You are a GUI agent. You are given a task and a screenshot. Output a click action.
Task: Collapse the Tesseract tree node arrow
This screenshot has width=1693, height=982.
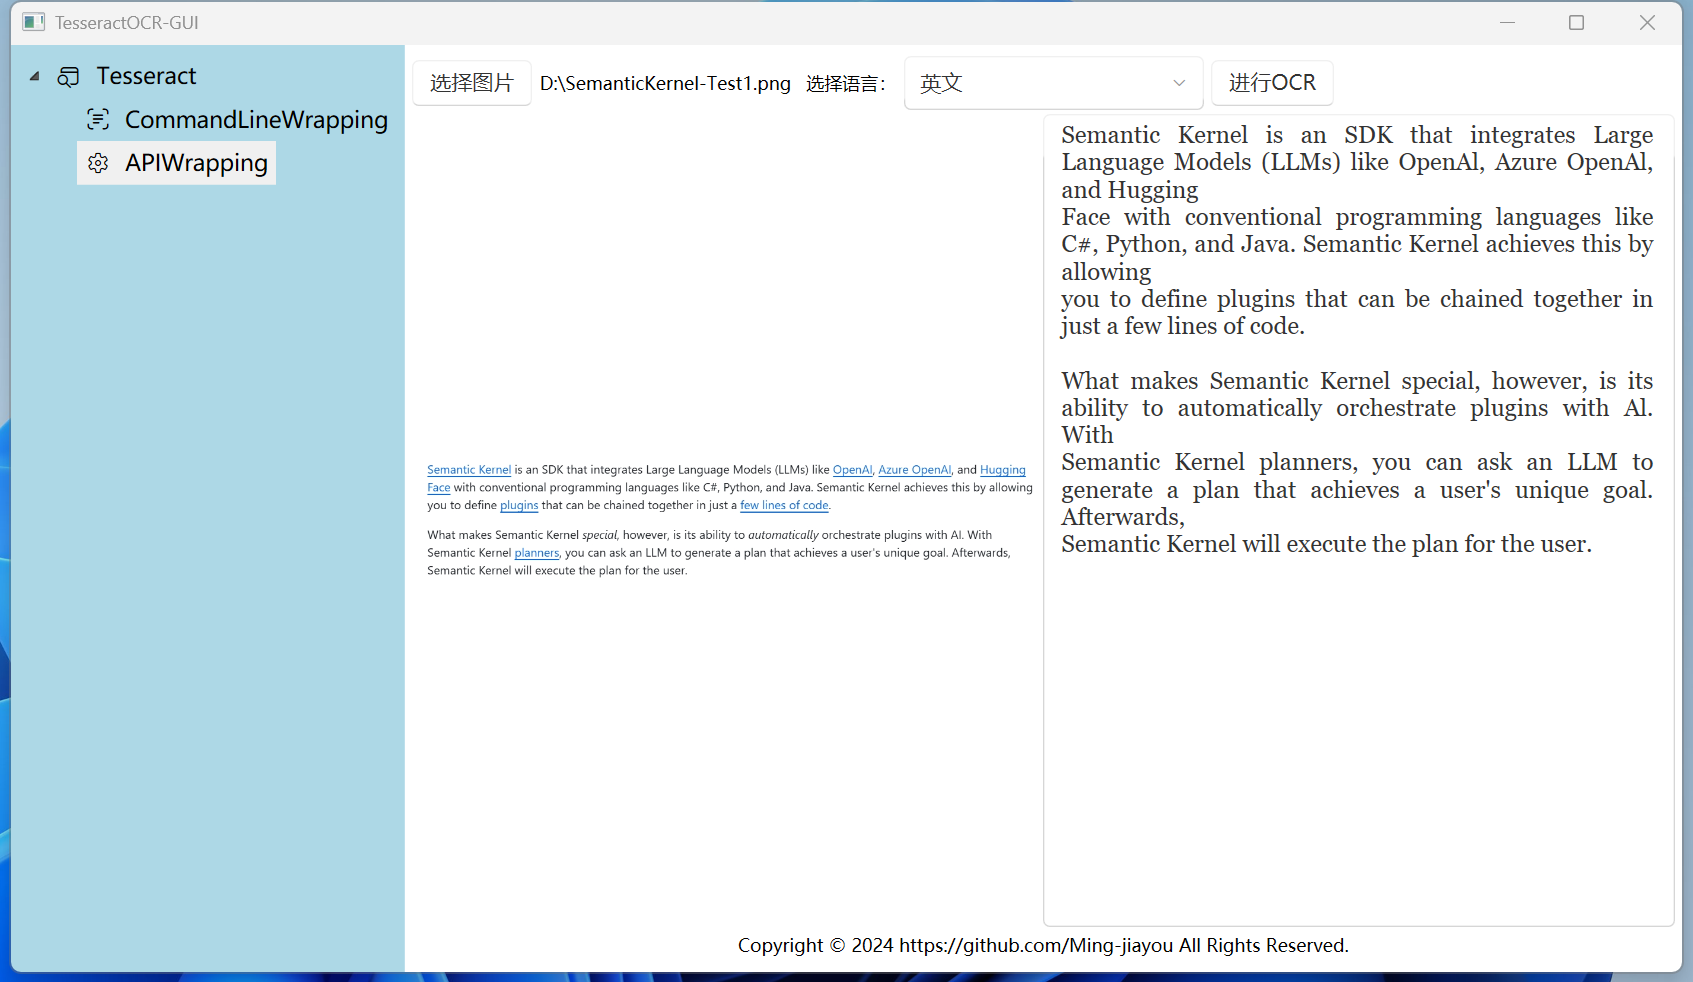(x=34, y=76)
